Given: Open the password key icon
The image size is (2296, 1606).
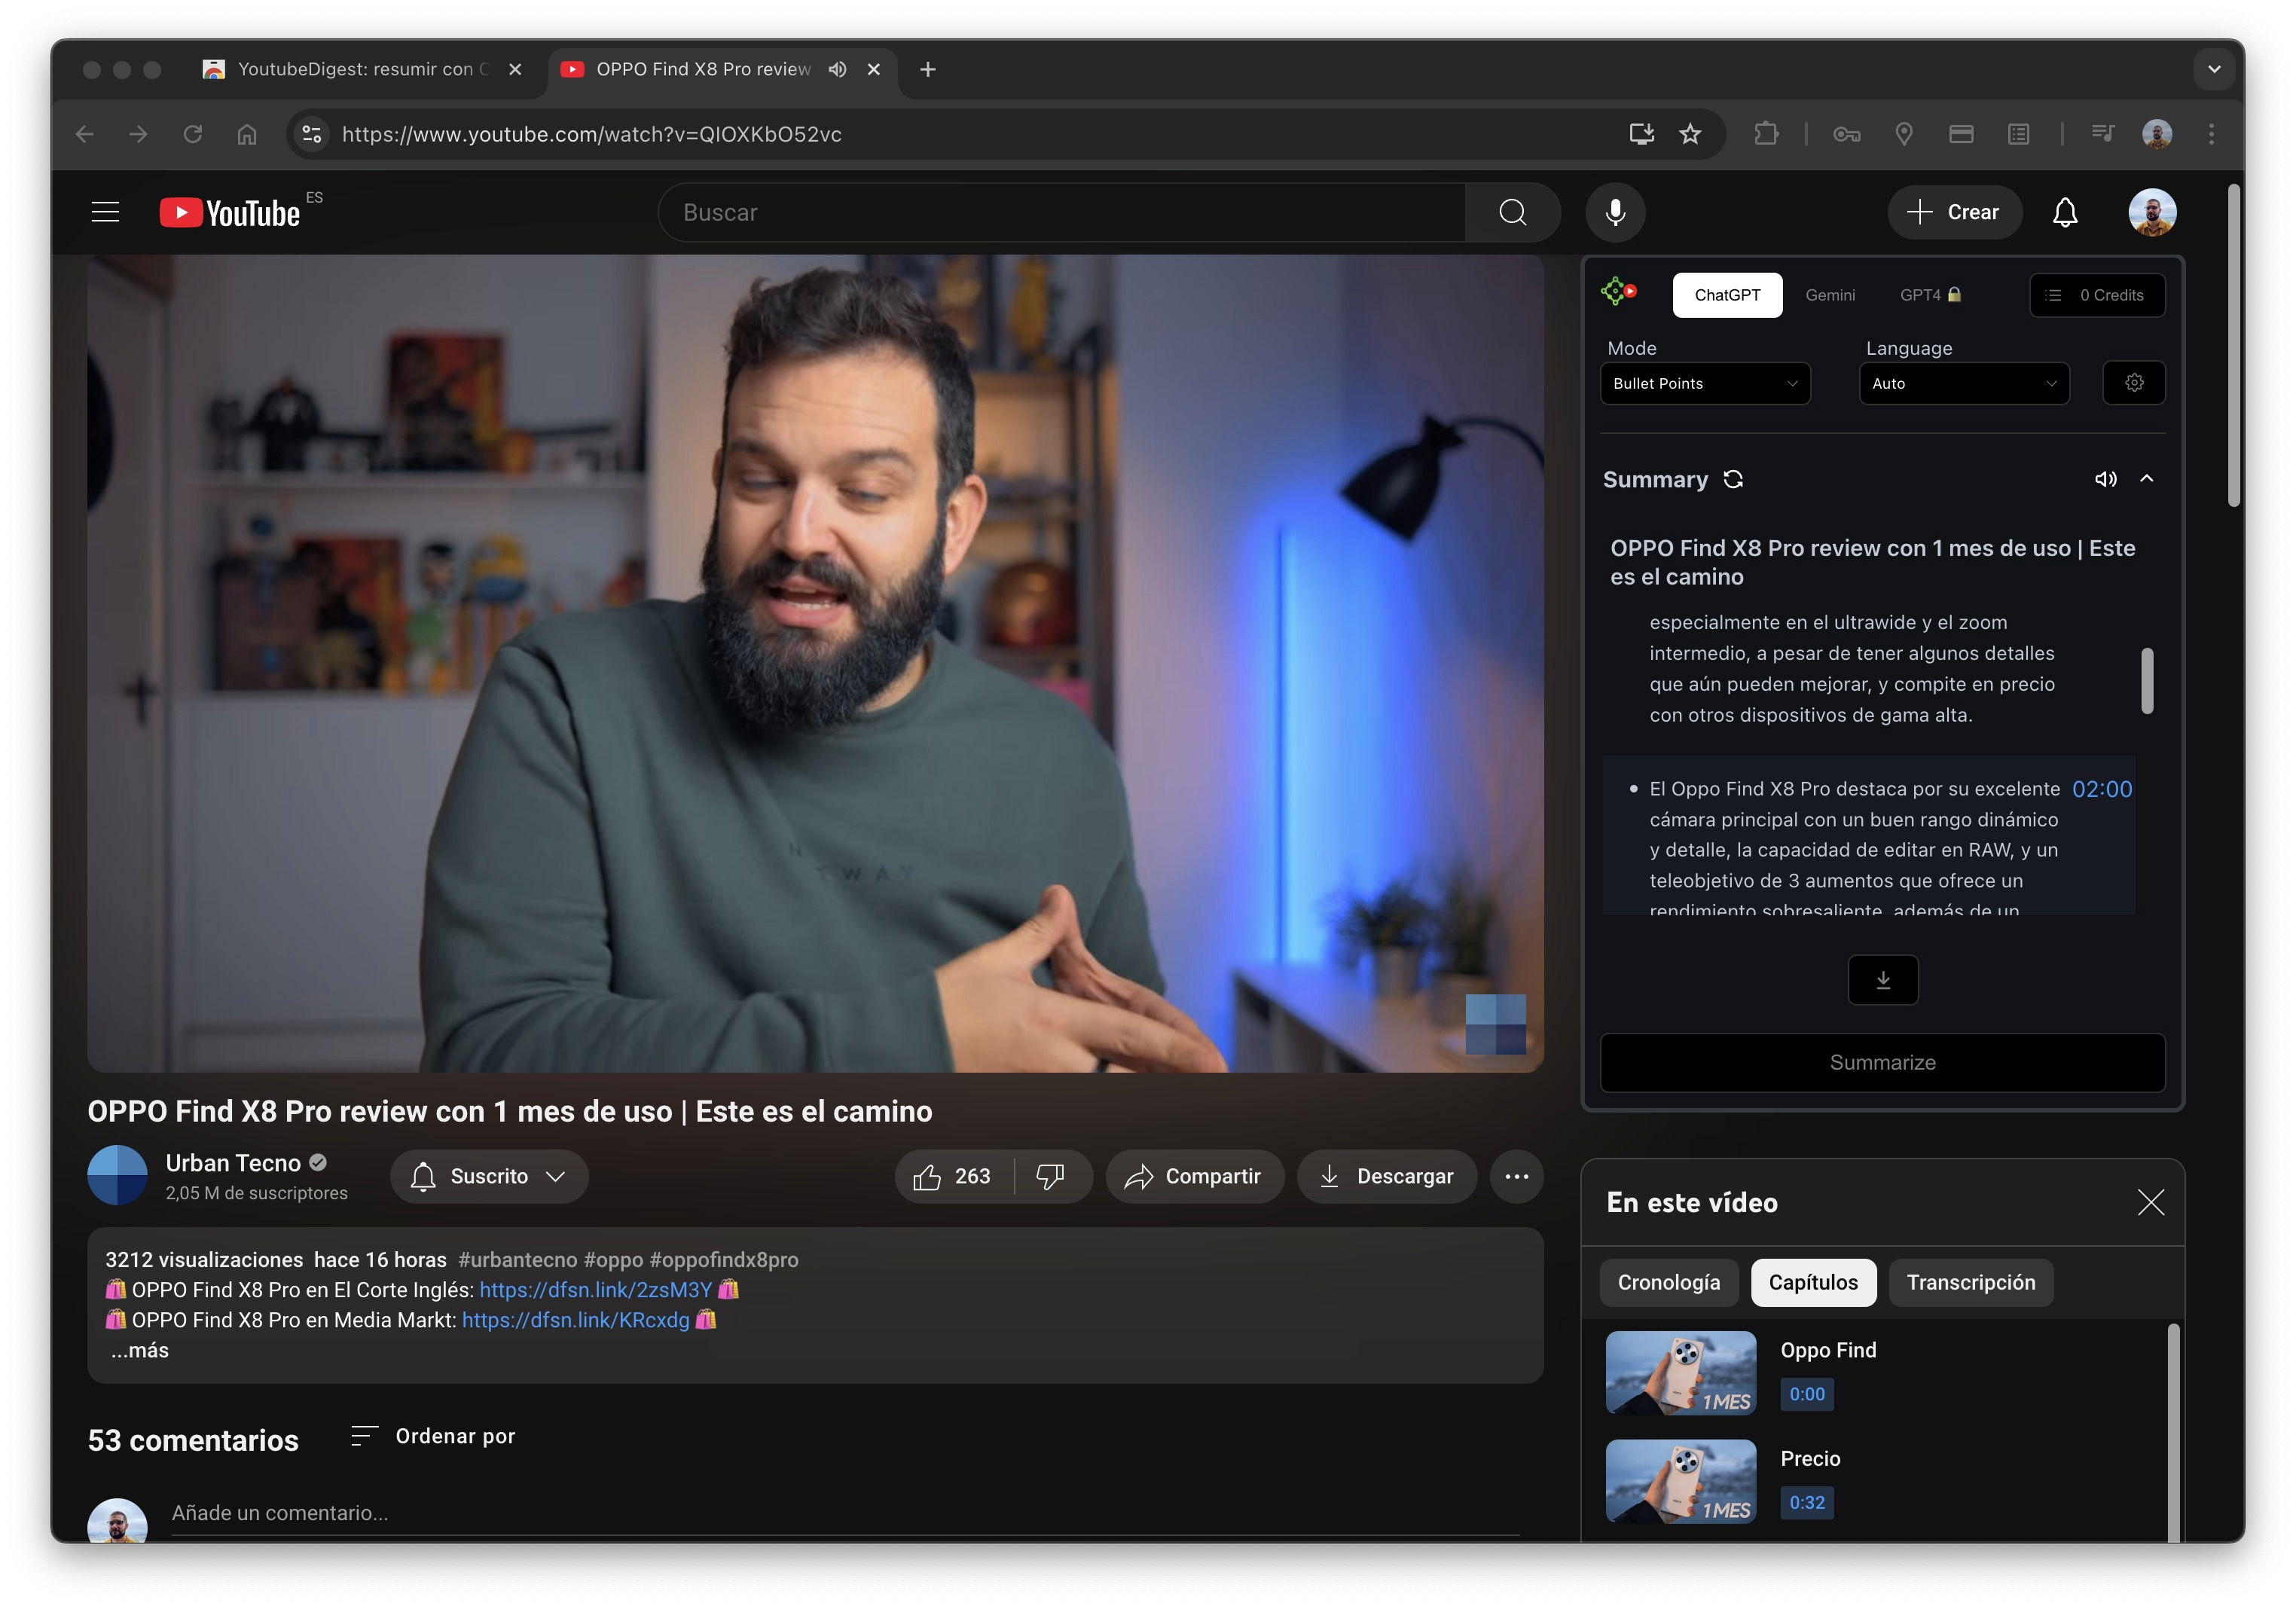Looking at the screenshot, I should pyautogui.click(x=1846, y=134).
